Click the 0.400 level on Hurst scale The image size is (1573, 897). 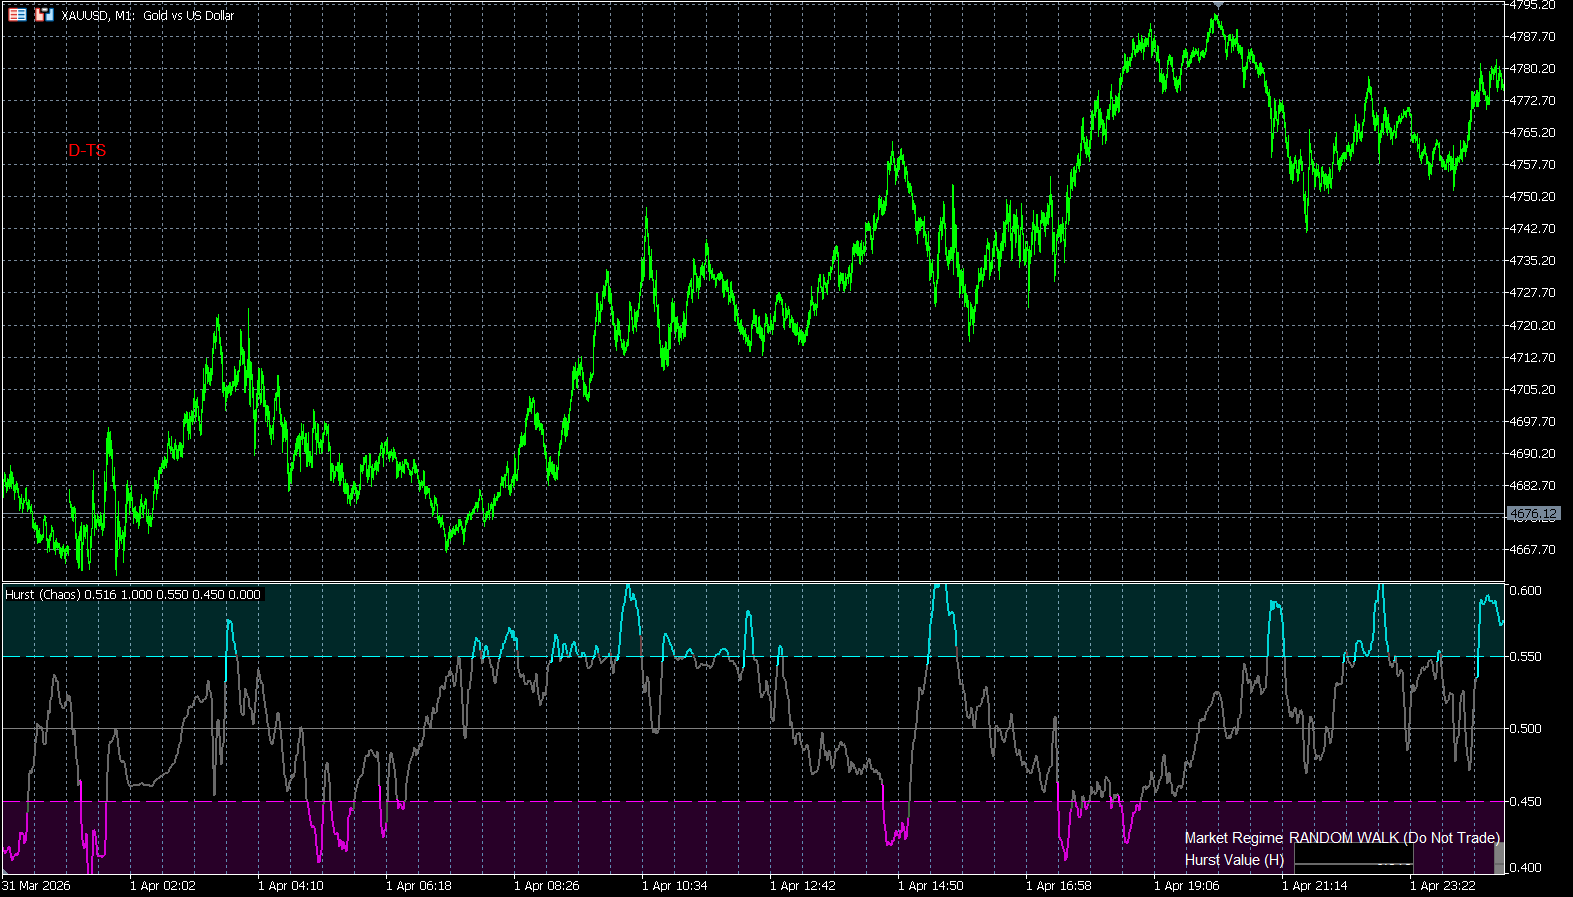pos(1525,867)
